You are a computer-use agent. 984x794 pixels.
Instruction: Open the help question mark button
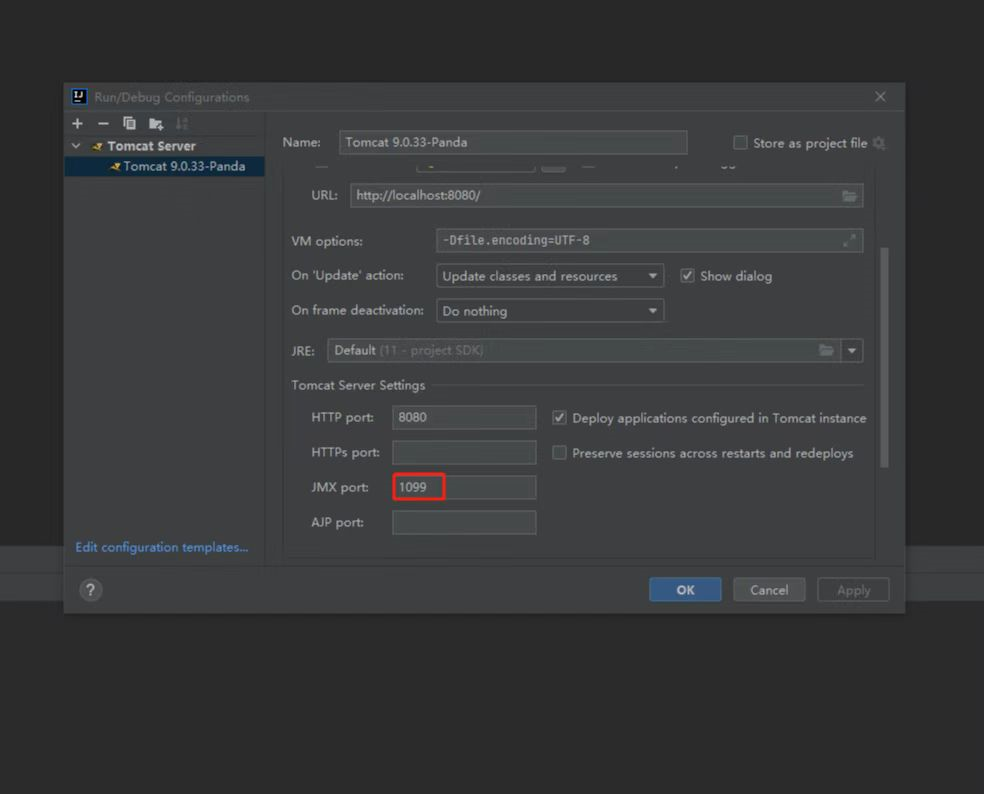90,590
